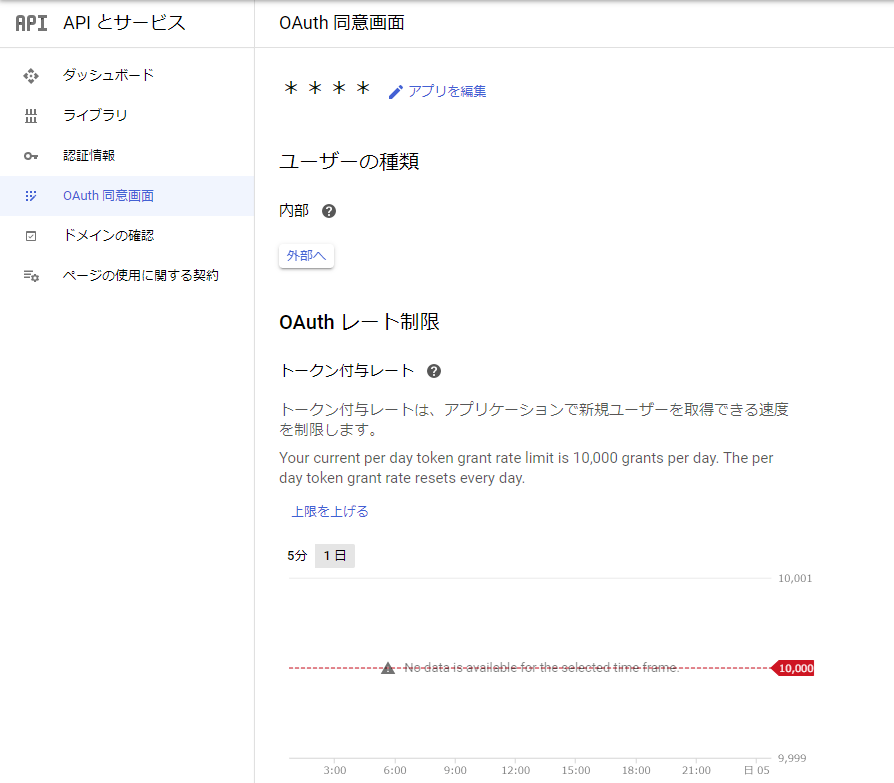
Task: Open the help icon next to 内部
Action: [x=328, y=210]
